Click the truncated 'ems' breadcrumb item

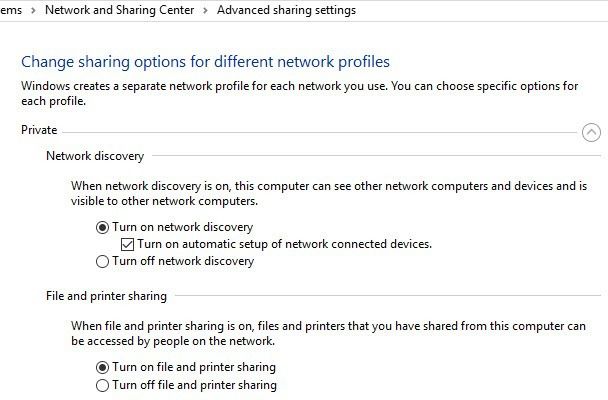pyautogui.click(x=12, y=10)
